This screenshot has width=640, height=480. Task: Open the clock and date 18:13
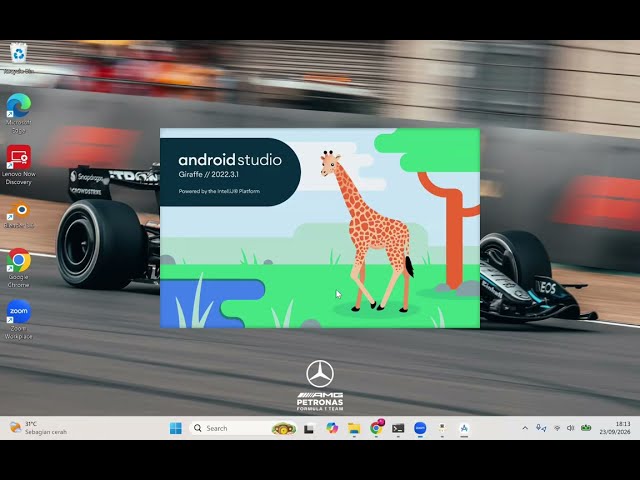point(615,428)
